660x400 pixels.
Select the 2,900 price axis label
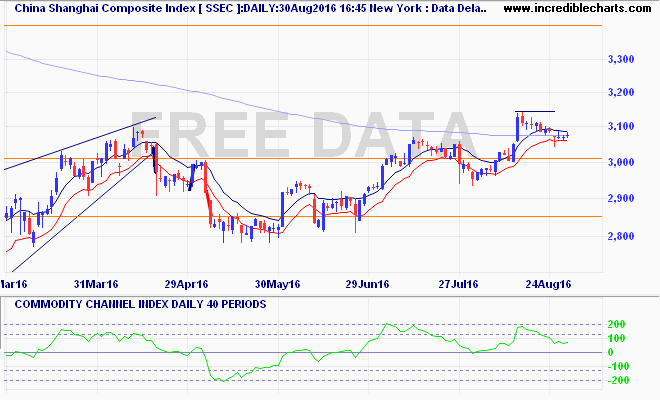pos(621,198)
